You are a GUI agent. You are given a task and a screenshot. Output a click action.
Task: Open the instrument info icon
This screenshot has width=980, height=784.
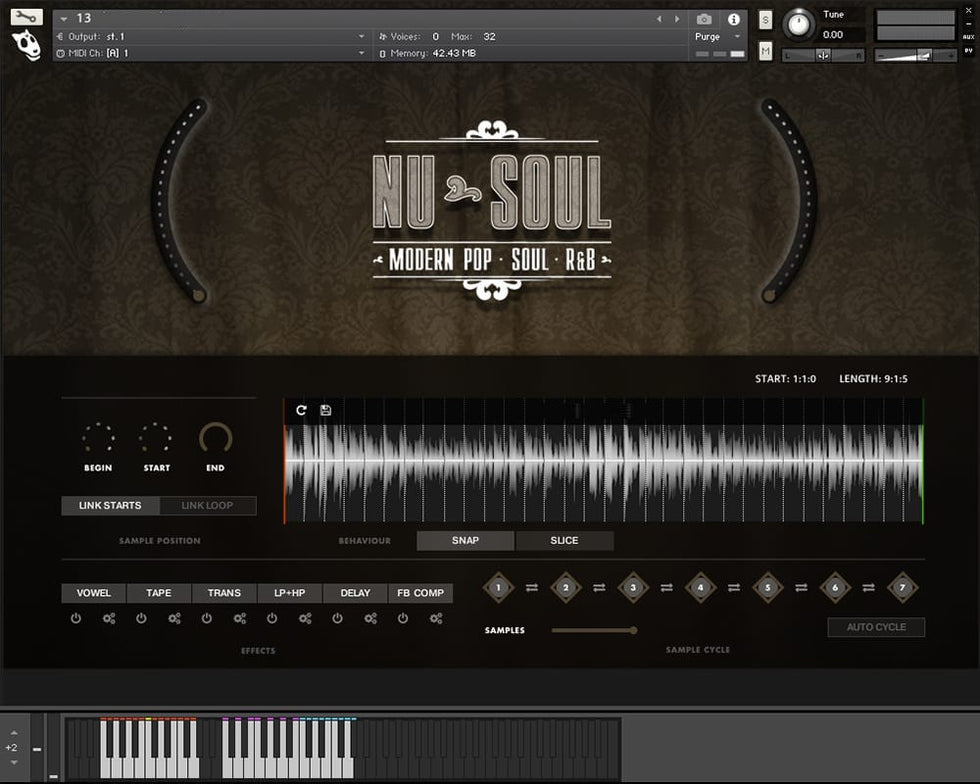[x=733, y=19]
